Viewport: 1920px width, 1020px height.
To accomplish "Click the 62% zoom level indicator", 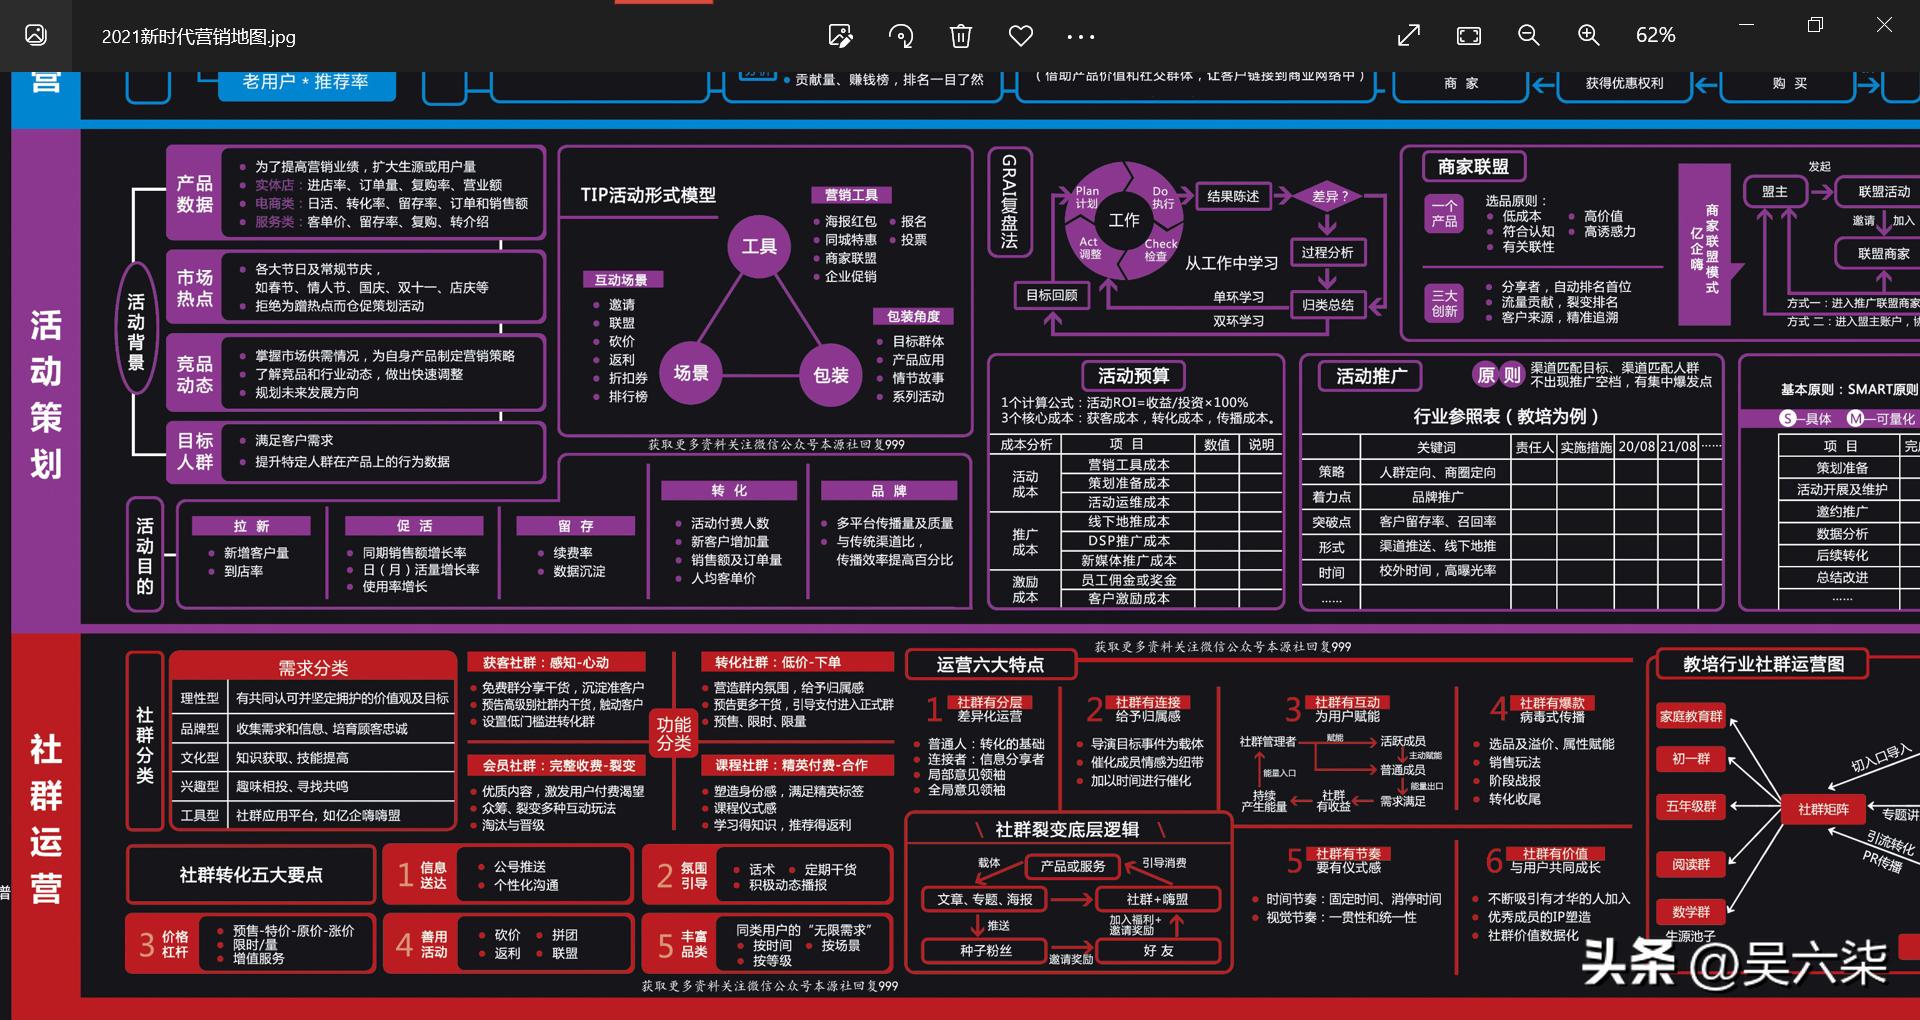I will point(1655,36).
